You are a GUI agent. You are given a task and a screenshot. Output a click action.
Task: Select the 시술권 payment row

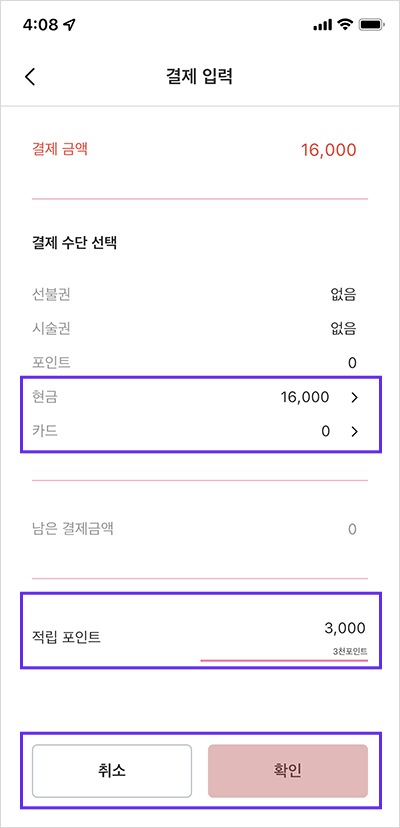(x=194, y=329)
